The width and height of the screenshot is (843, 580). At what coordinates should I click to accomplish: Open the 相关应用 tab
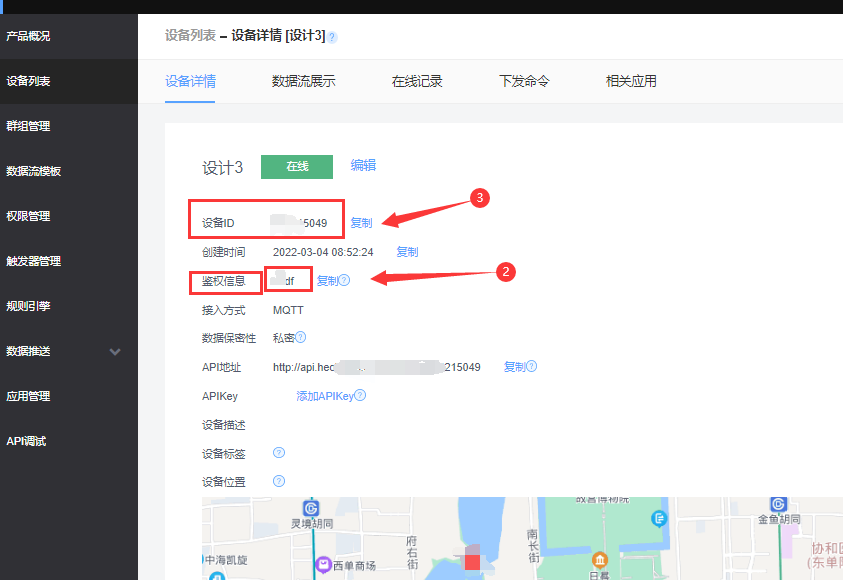(631, 81)
